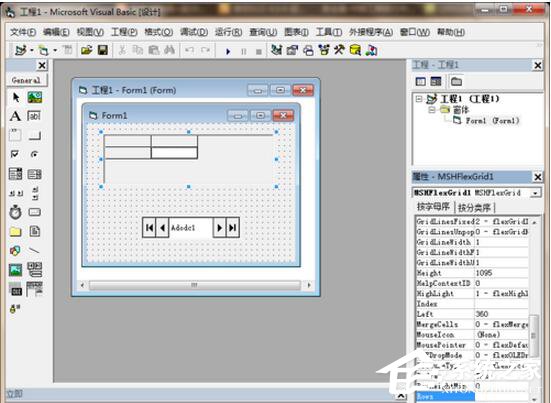Select the TextBox control tool
This screenshot has height=403, width=551.
pos(34,116)
